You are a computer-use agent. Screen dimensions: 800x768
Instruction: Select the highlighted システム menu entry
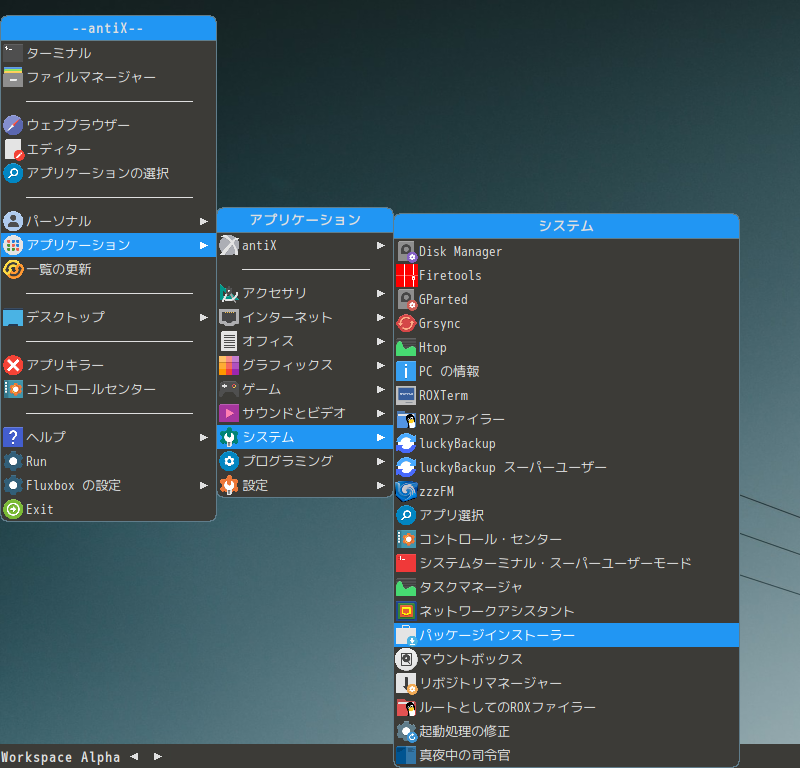pyautogui.click(x=305, y=437)
